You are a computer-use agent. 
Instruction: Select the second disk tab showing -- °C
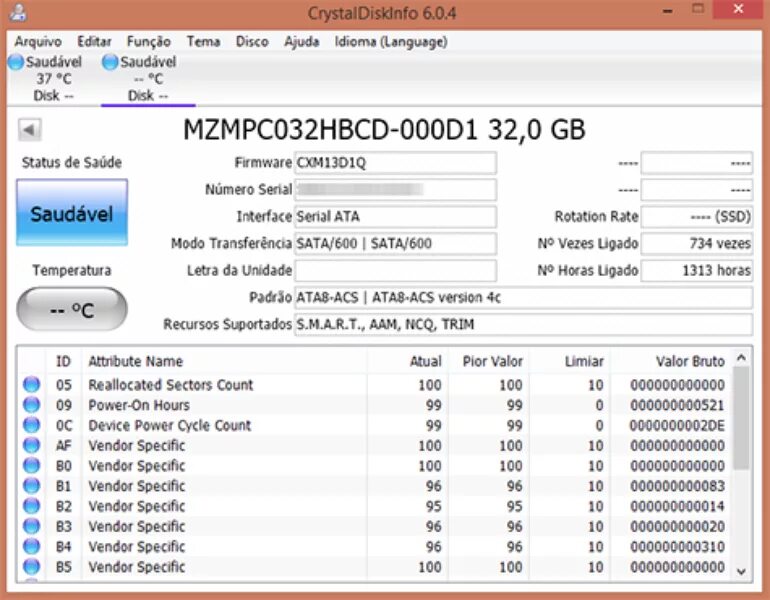pyautogui.click(x=148, y=79)
